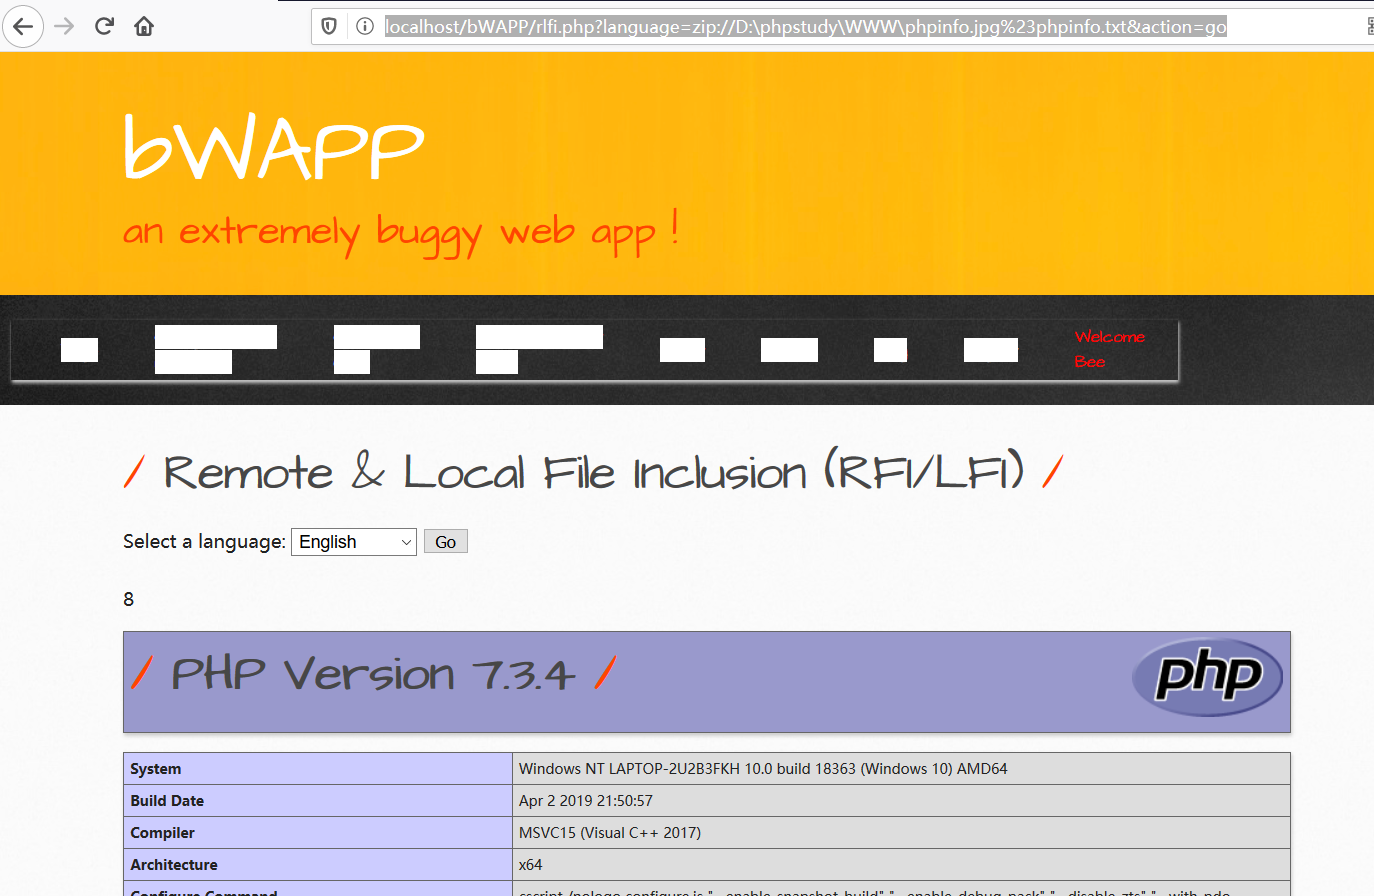This screenshot has width=1374, height=896.
Task: Click the 'PHP Version 7.3.4' heading
Action: 373,674
